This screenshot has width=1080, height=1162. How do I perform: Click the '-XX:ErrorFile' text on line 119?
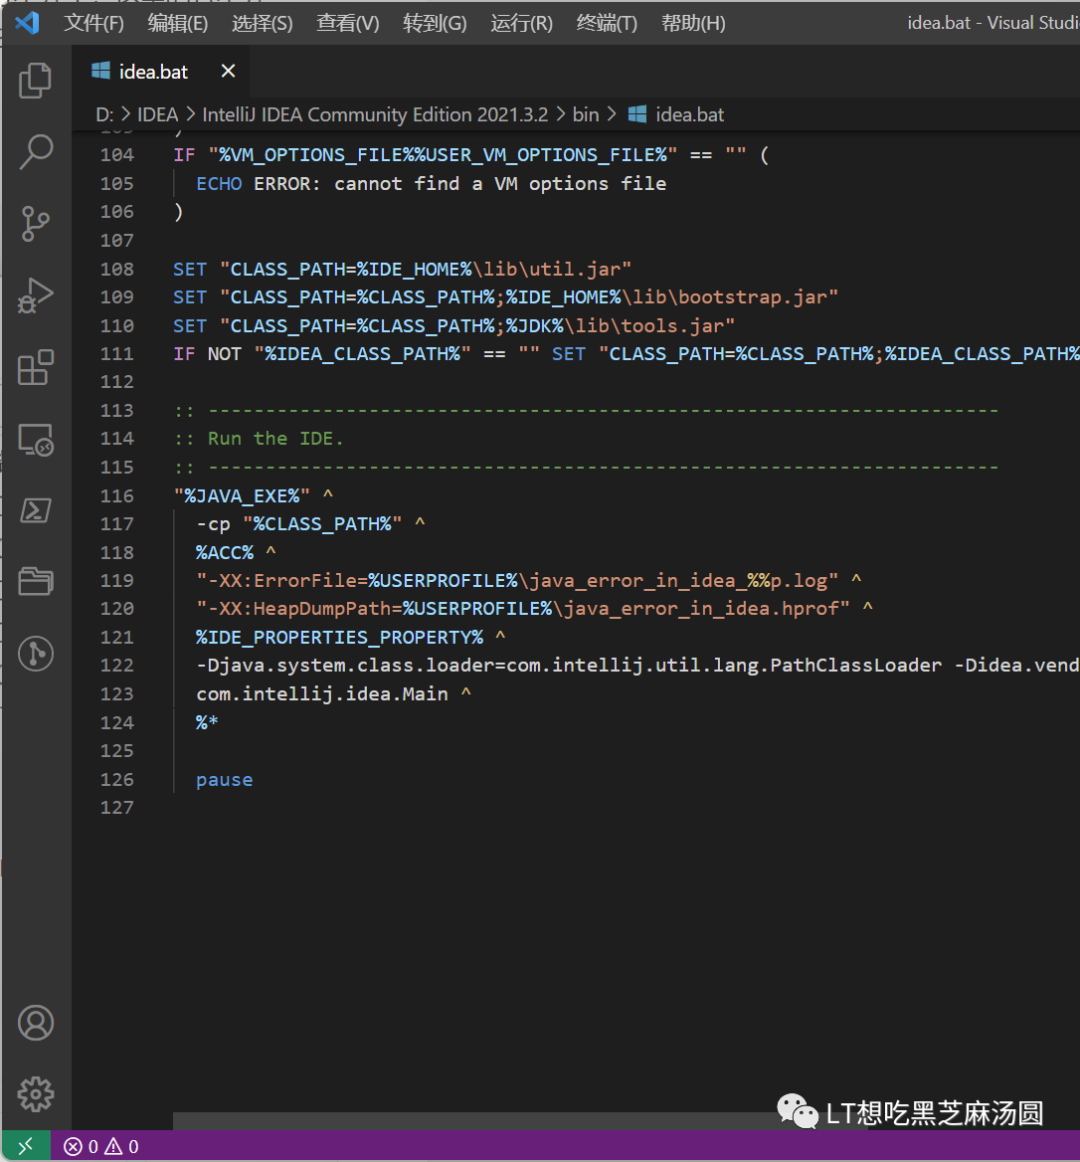(x=282, y=581)
